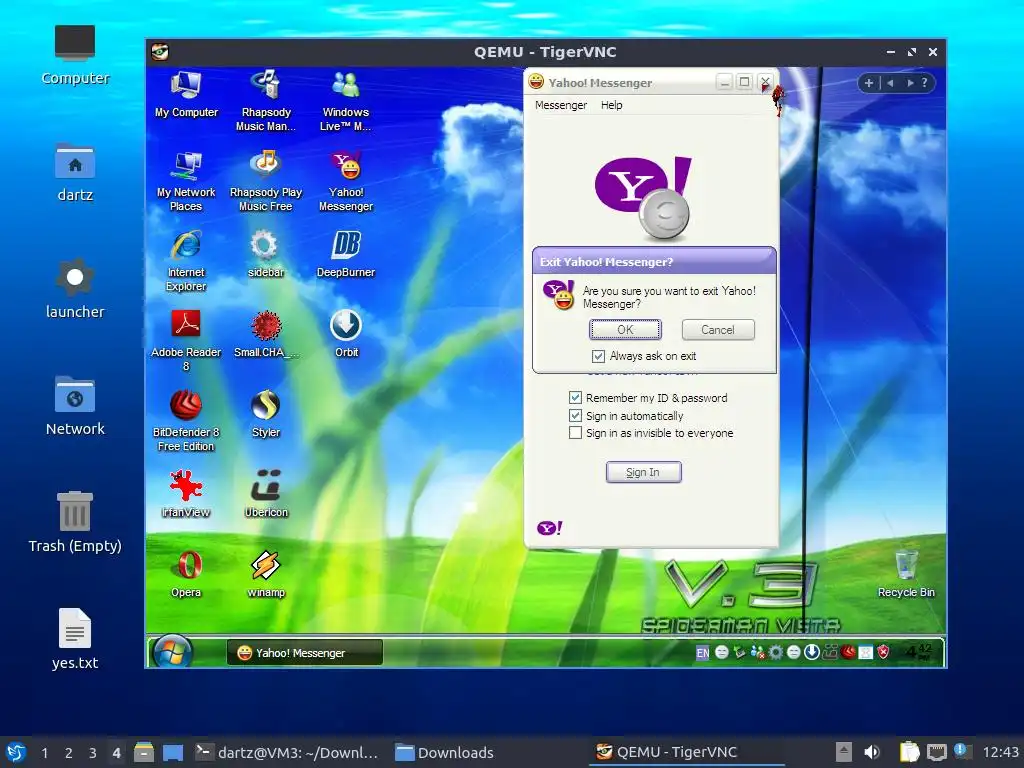Click the show desktop panel icon

(x=172, y=752)
